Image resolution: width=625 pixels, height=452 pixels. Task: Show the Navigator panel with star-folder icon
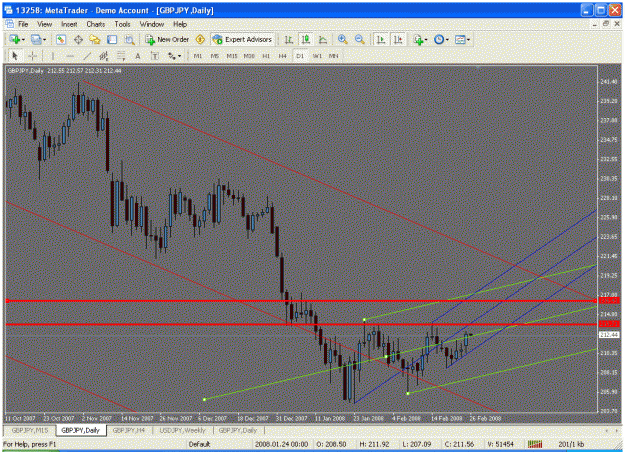[x=95, y=39]
